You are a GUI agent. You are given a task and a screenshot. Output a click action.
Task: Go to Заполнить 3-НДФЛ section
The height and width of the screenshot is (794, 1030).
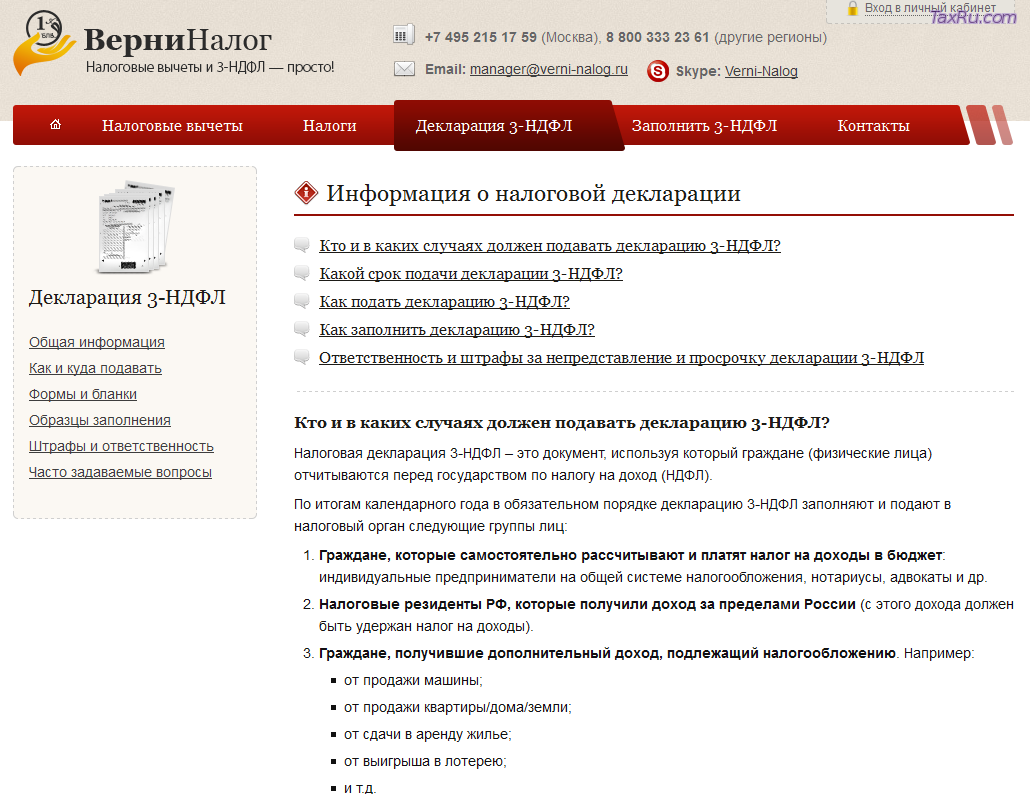click(704, 126)
